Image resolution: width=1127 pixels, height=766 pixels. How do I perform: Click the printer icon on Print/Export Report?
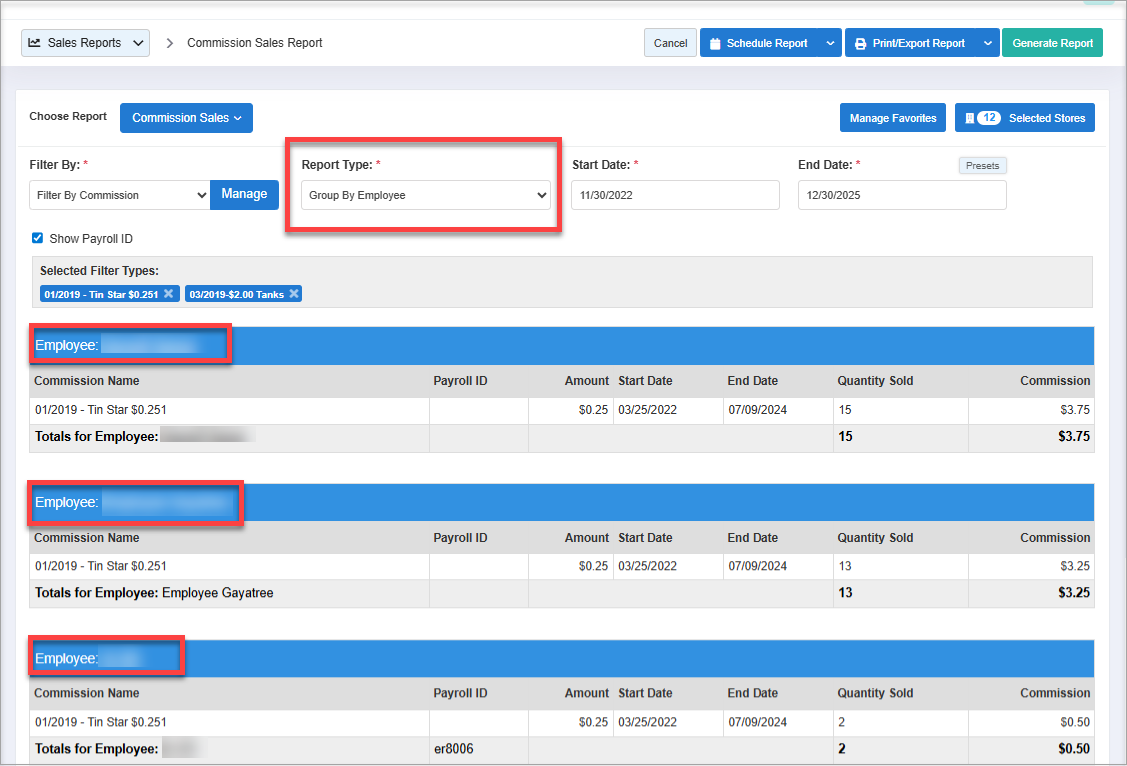[860, 44]
